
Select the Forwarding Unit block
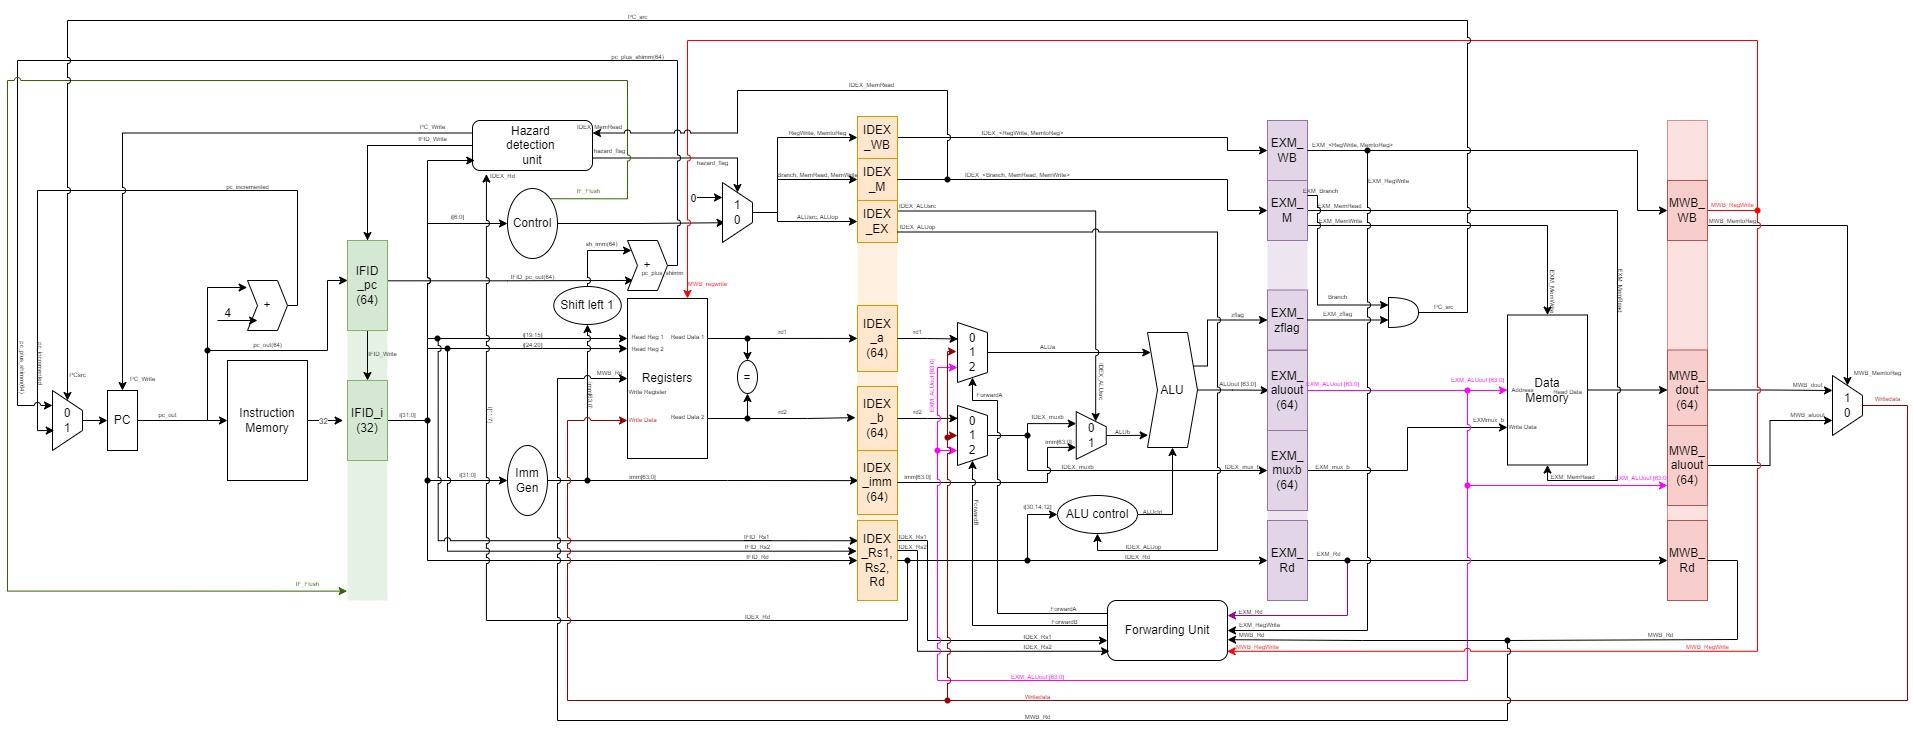[1167, 630]
